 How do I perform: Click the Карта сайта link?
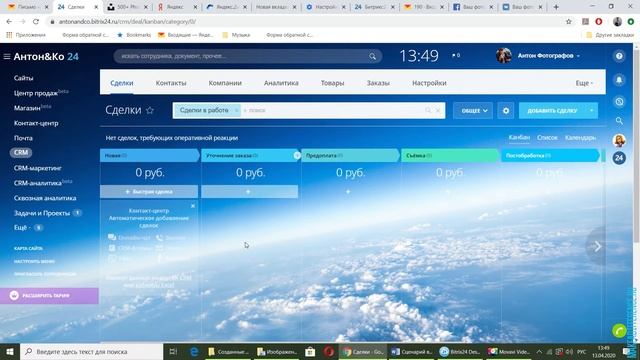pos(28,248)
